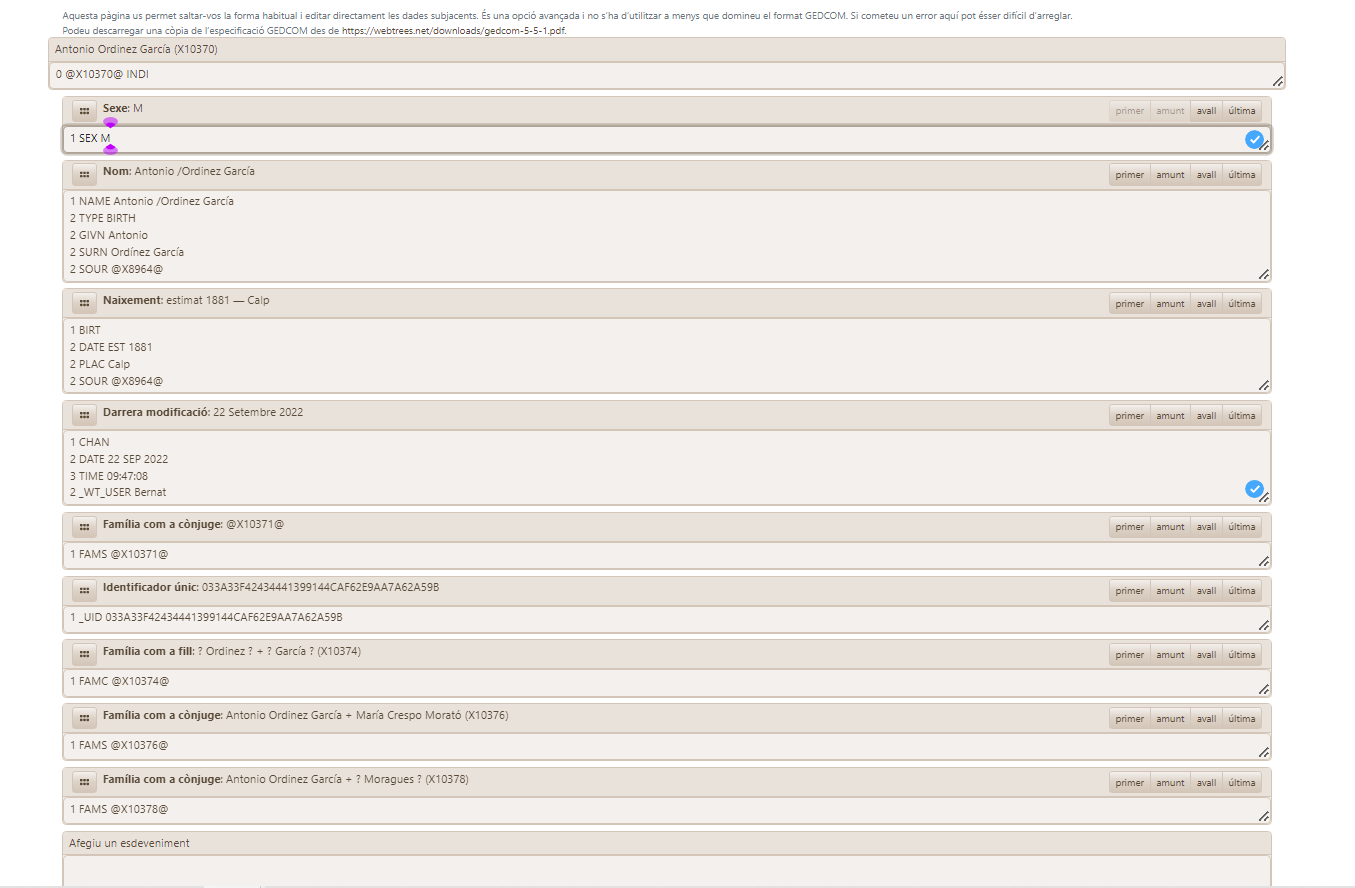Click the drag handle on Identificador únic

click(83, 590)
